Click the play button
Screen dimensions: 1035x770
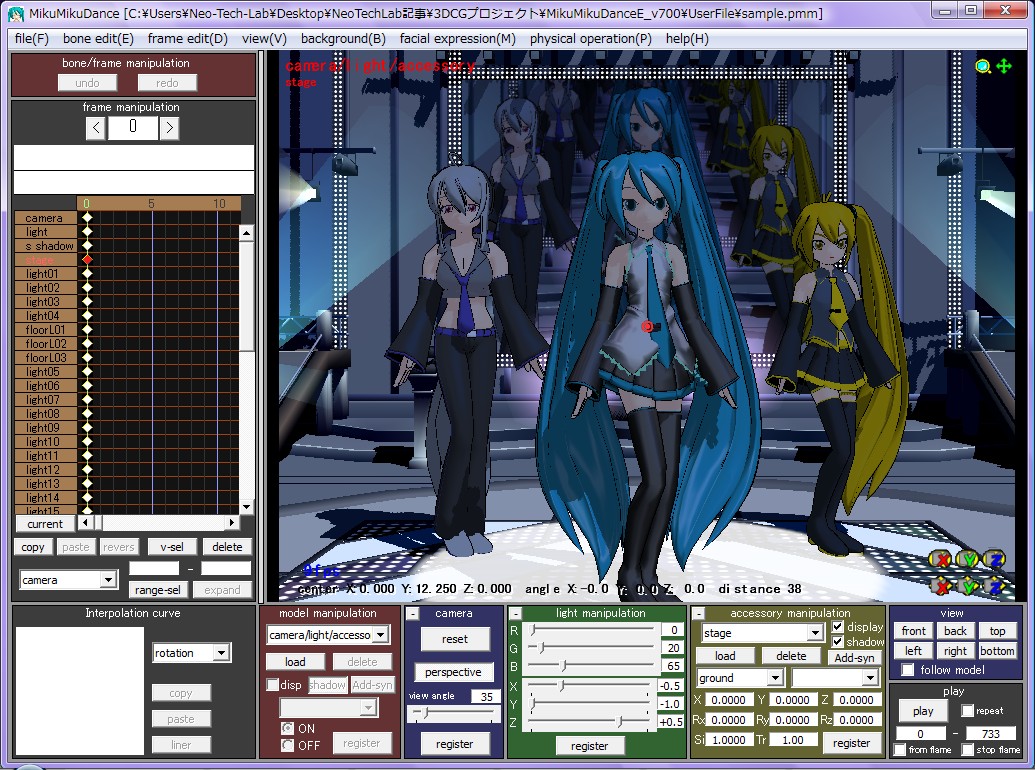923,711
